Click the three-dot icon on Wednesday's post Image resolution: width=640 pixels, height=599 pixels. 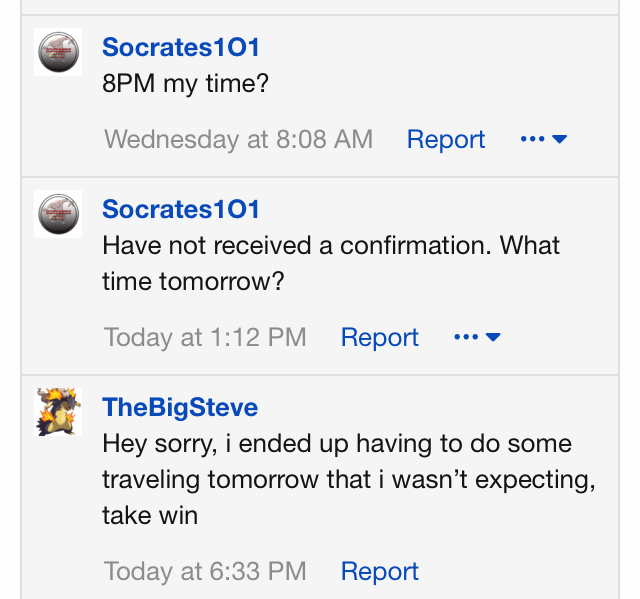click(x=532, y=139)
